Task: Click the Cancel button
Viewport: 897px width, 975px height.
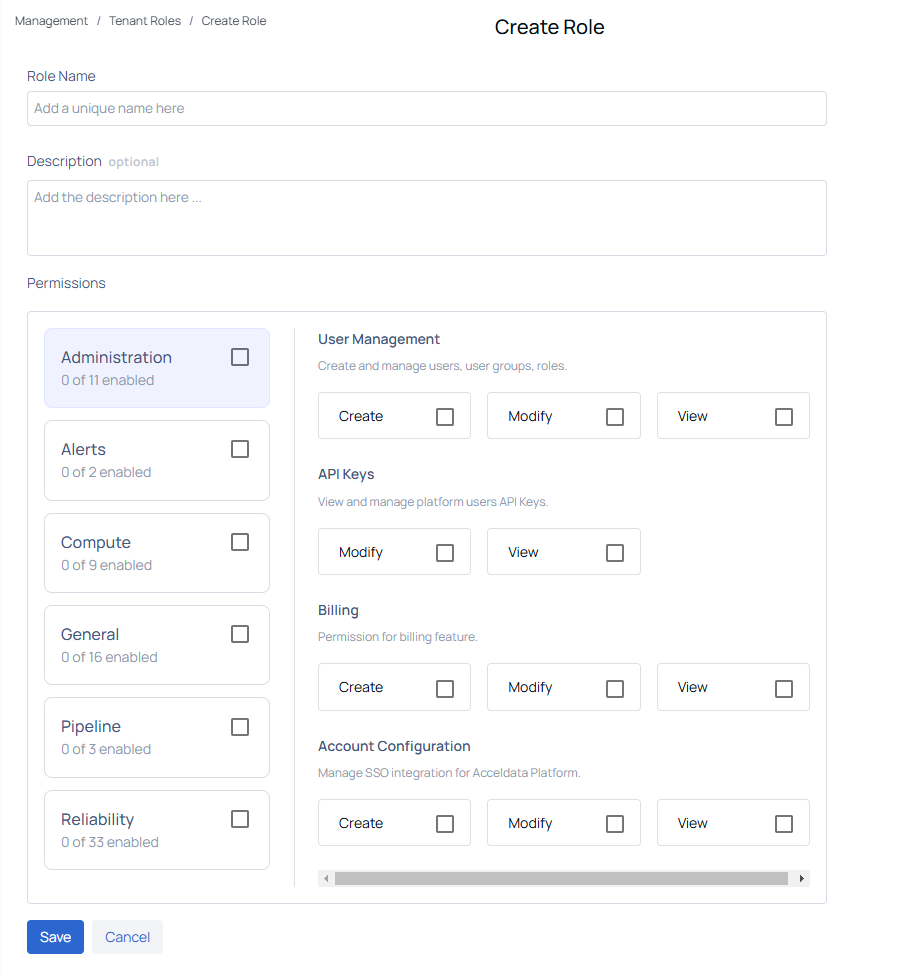Action: (127, 937)
